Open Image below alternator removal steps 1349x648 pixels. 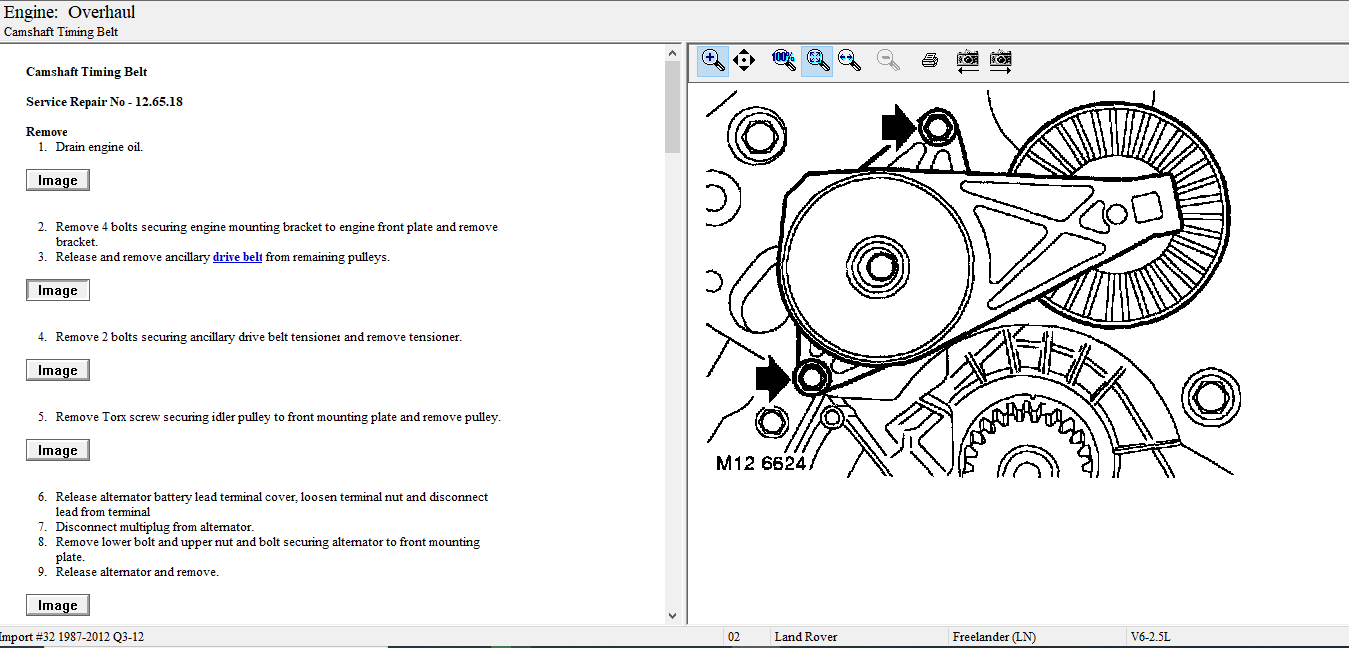click(58, 606)
